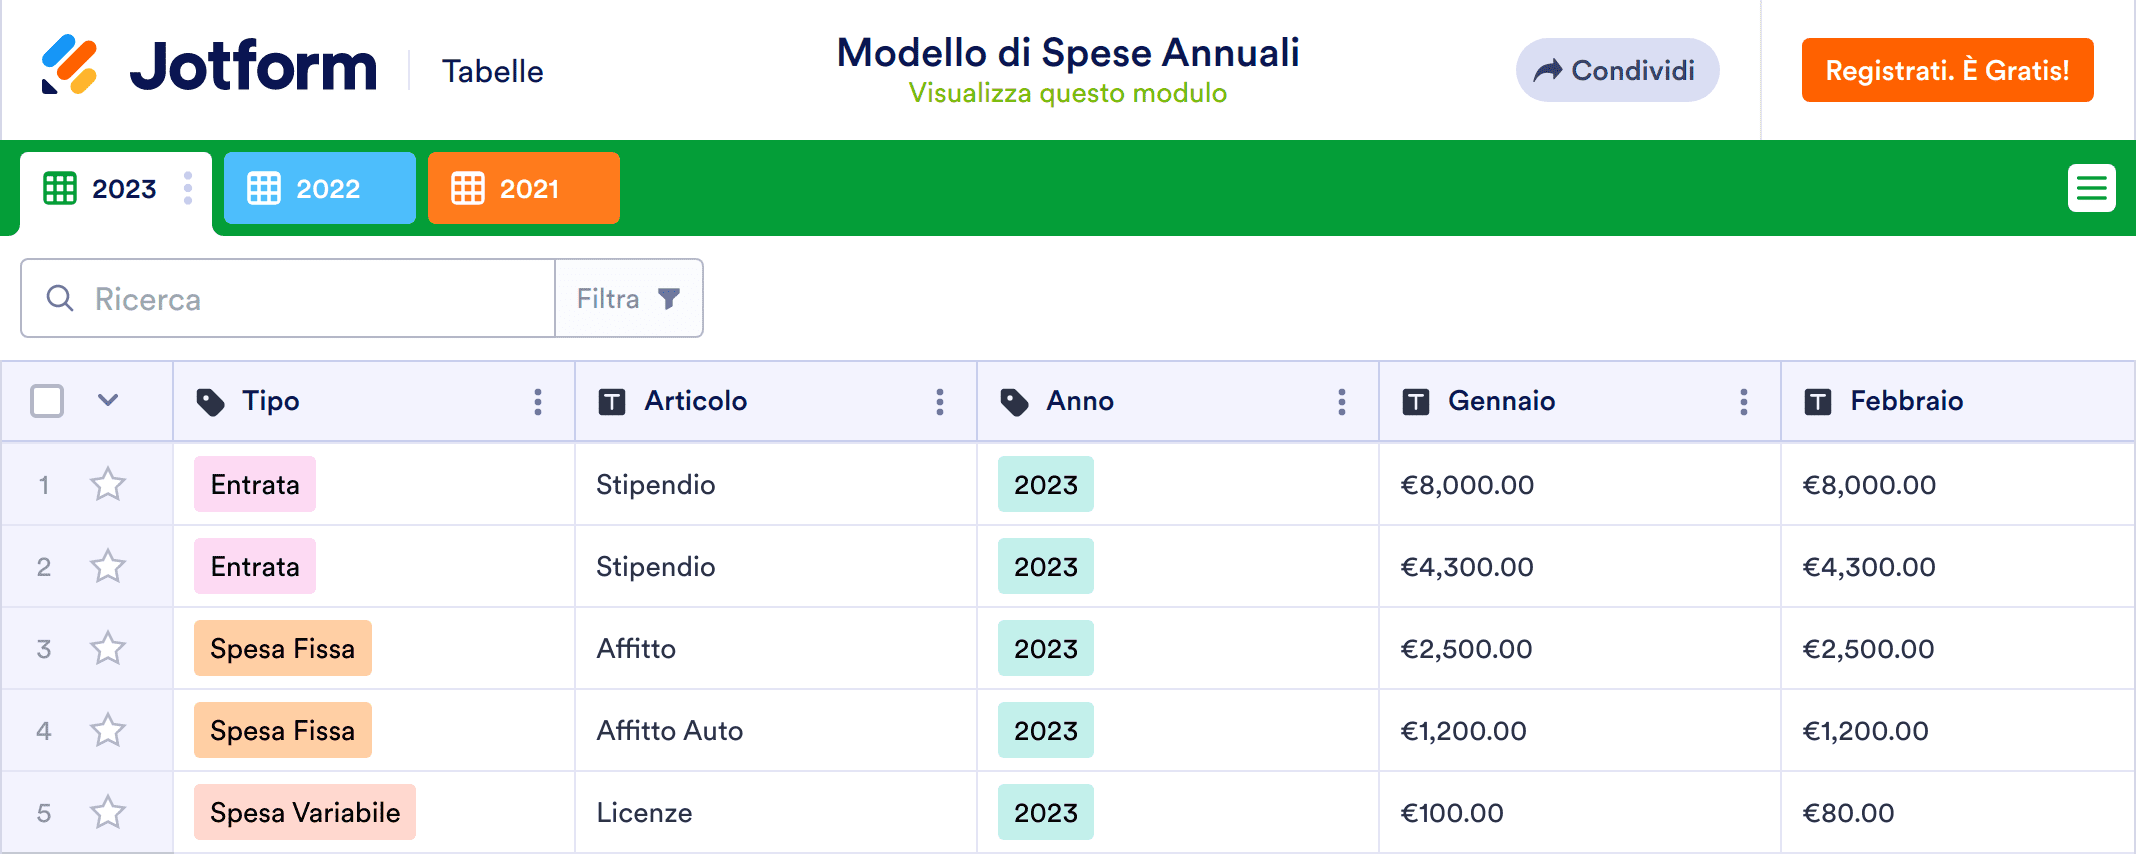This screenshot has height=854, width=2136.
Task: Click the Jotform logo icon
Action: 69,65
